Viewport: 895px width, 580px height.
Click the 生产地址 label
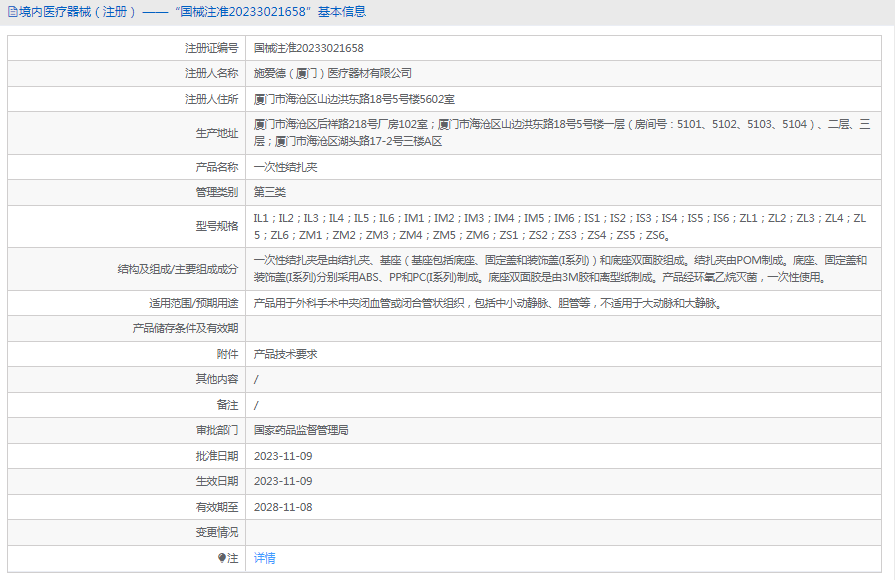click(217, 132)
